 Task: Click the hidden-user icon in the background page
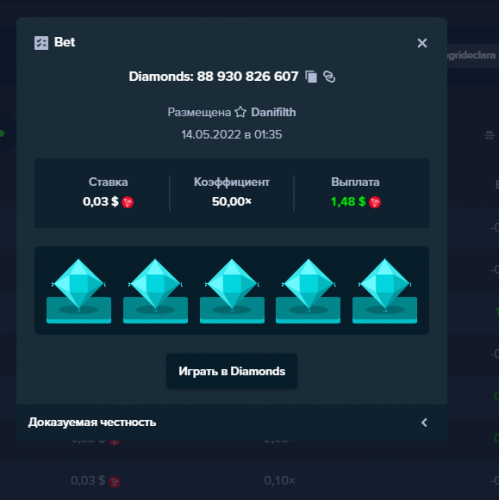coord(489,135)
